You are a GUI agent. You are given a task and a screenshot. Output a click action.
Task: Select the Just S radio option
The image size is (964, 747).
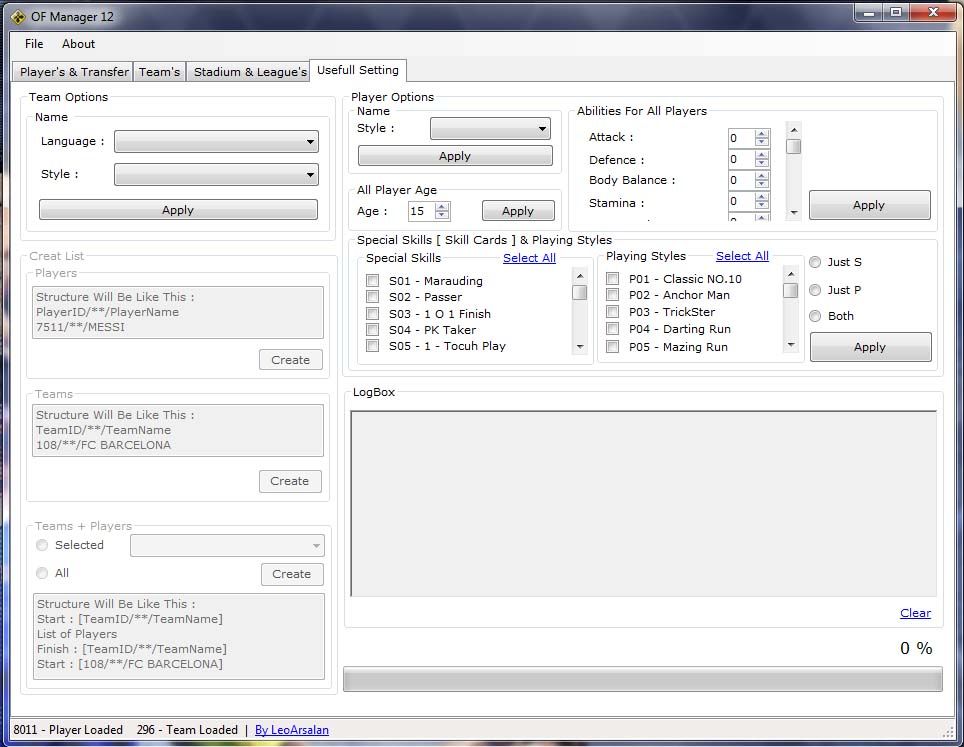coord(816,262)
